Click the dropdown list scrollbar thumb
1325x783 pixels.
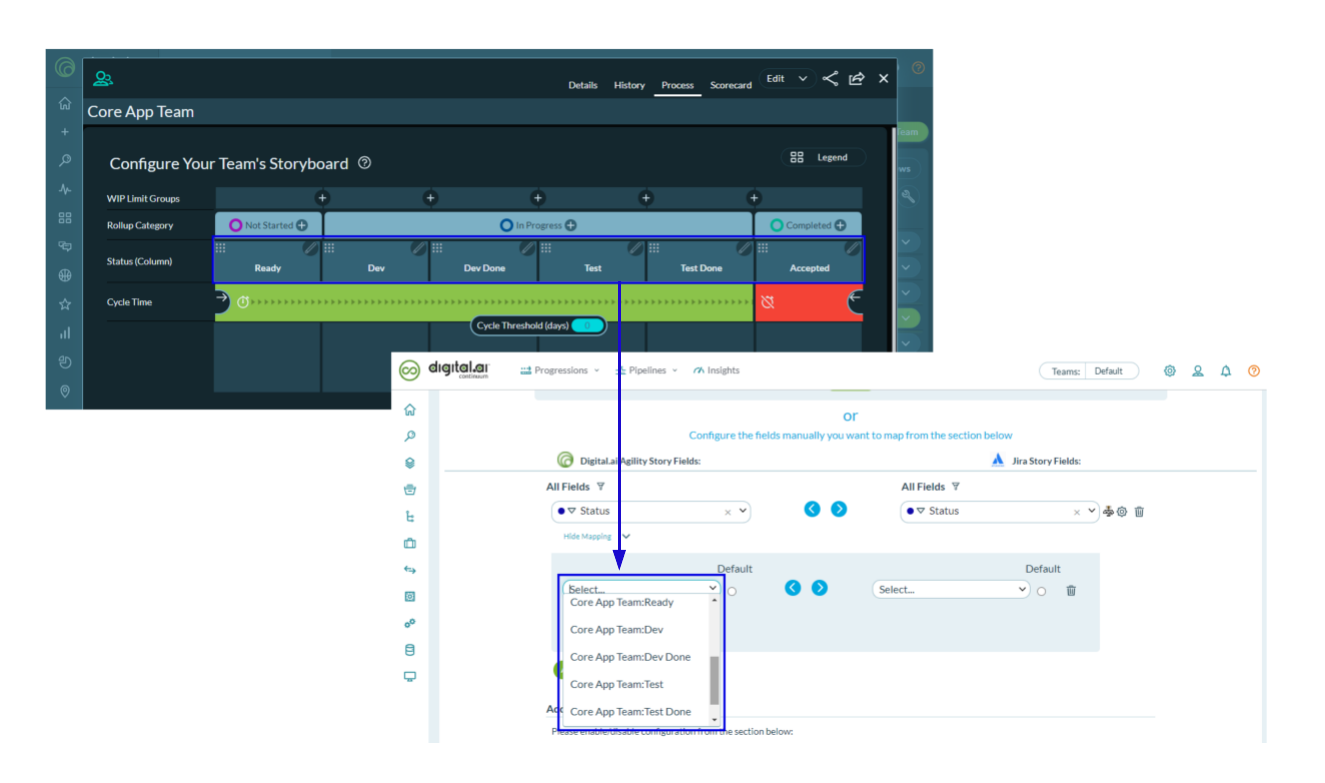pos(714,681)
